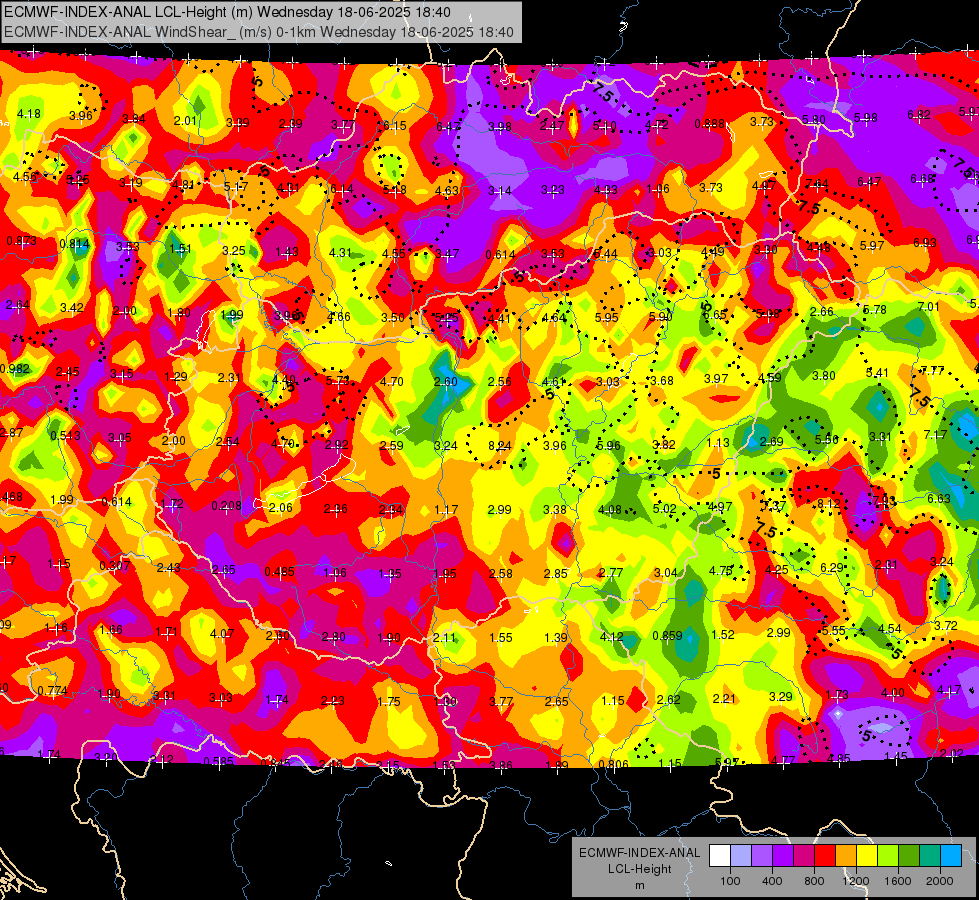This screenshot has width=979, height=900.
Task: Click the wind shear value 7.01
Action: (928, 306)
